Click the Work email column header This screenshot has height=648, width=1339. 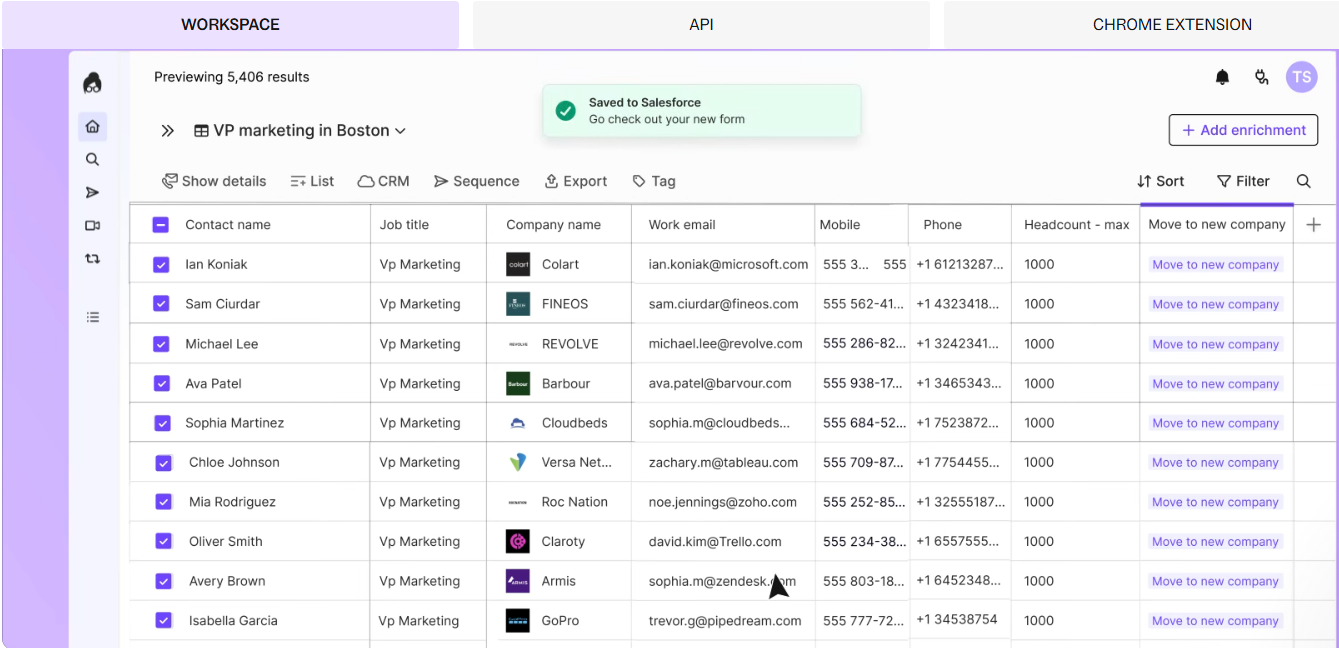click(x=682, y=225)
